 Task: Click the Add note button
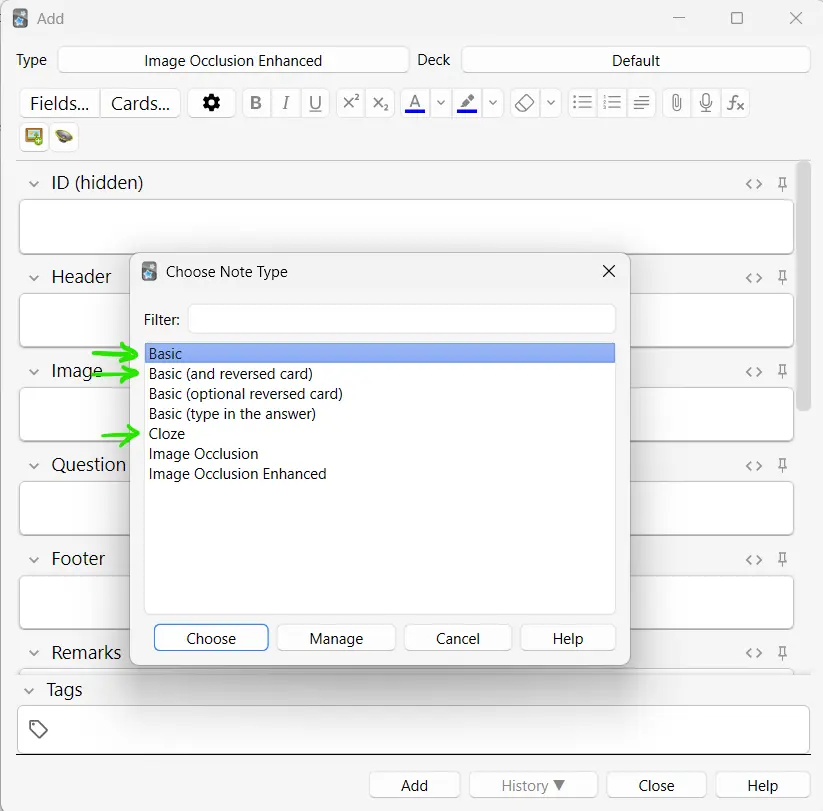tap(414, 785)
